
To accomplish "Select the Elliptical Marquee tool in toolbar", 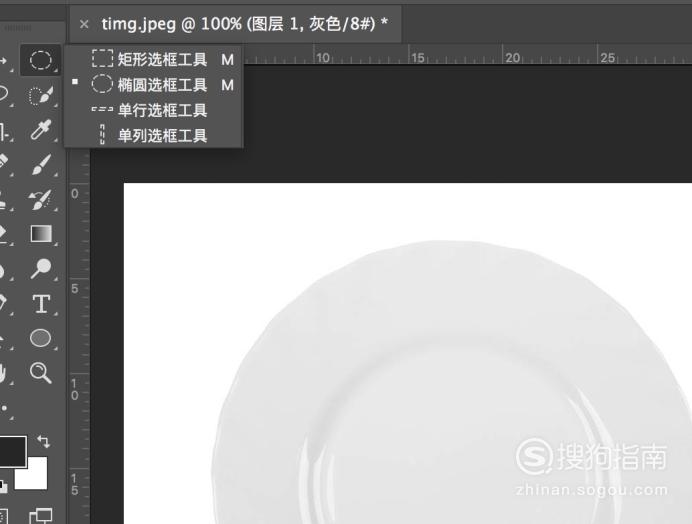I will point(40,60).
